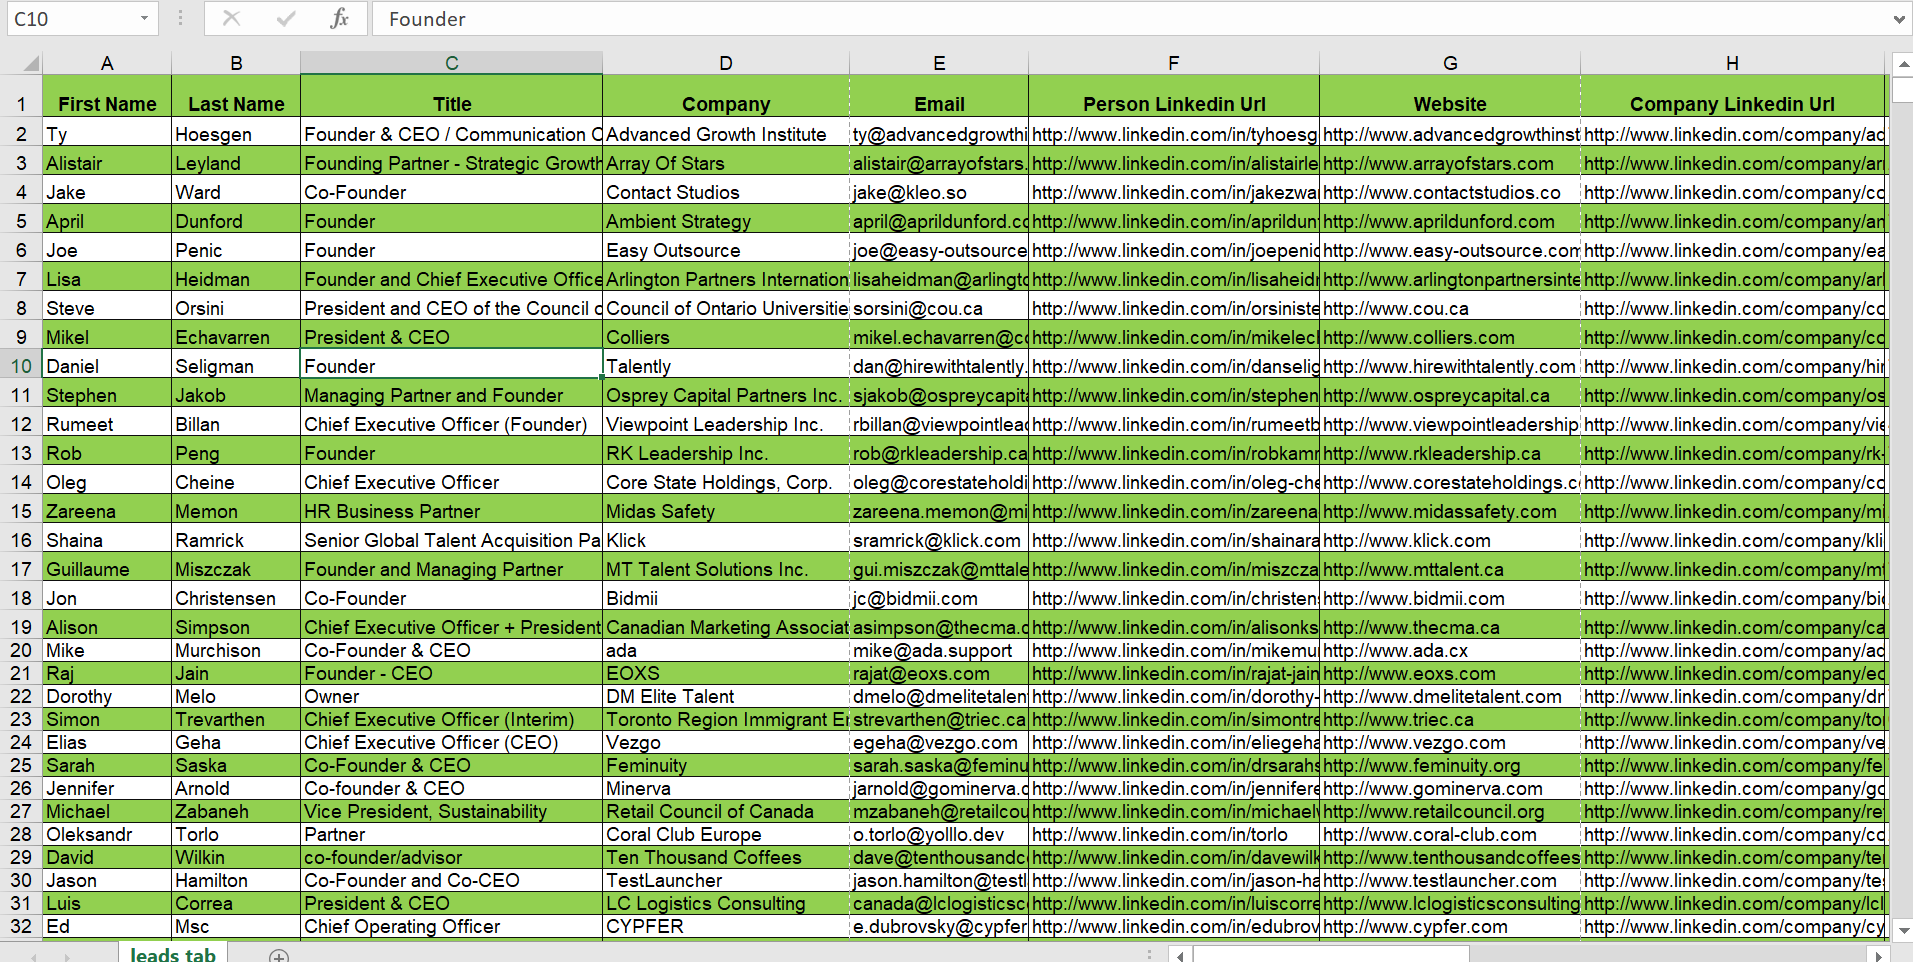The height and width of the screenshot is (962, 1913).
Task: Select the Vice President, Sustainability title cell
Action: pos(452,811)
